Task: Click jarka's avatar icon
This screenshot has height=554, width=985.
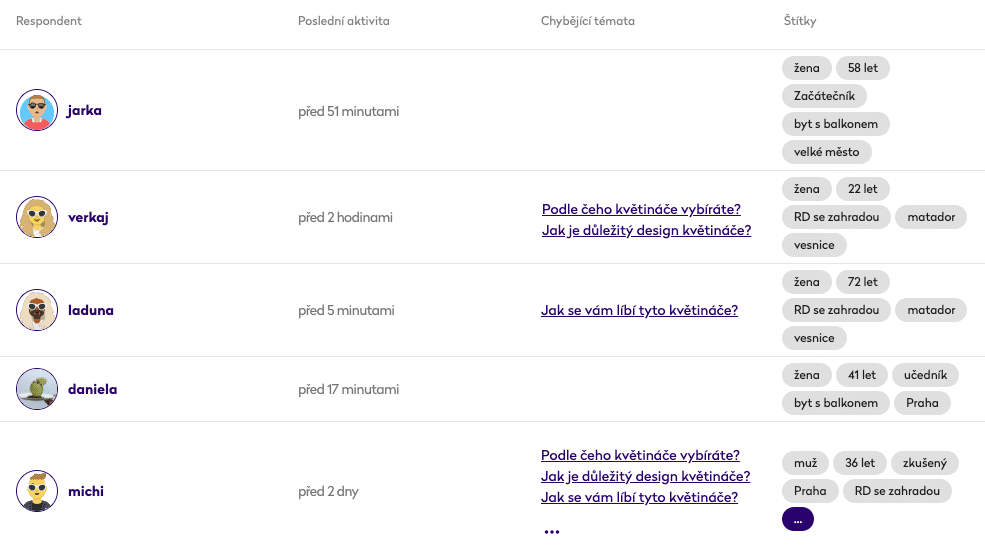Action: 37,110
